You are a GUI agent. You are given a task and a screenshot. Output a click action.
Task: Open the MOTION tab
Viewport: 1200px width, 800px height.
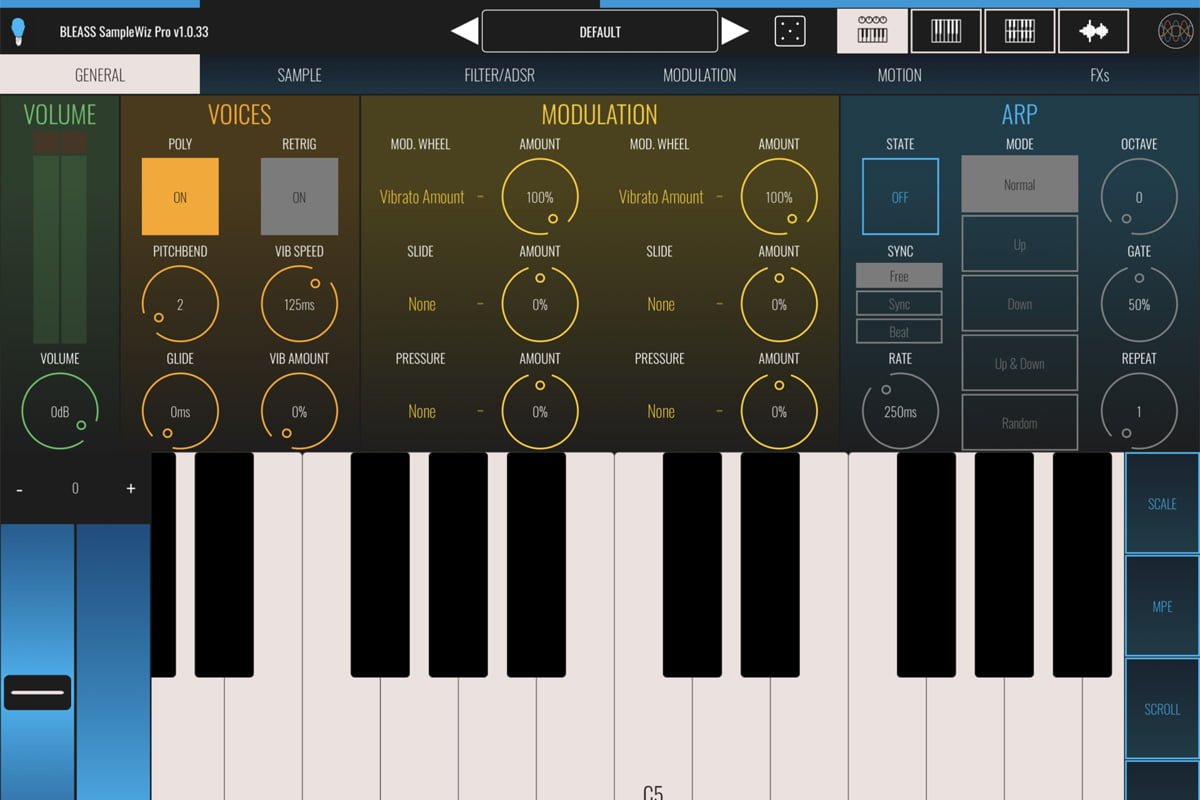[x=900, y=75]
